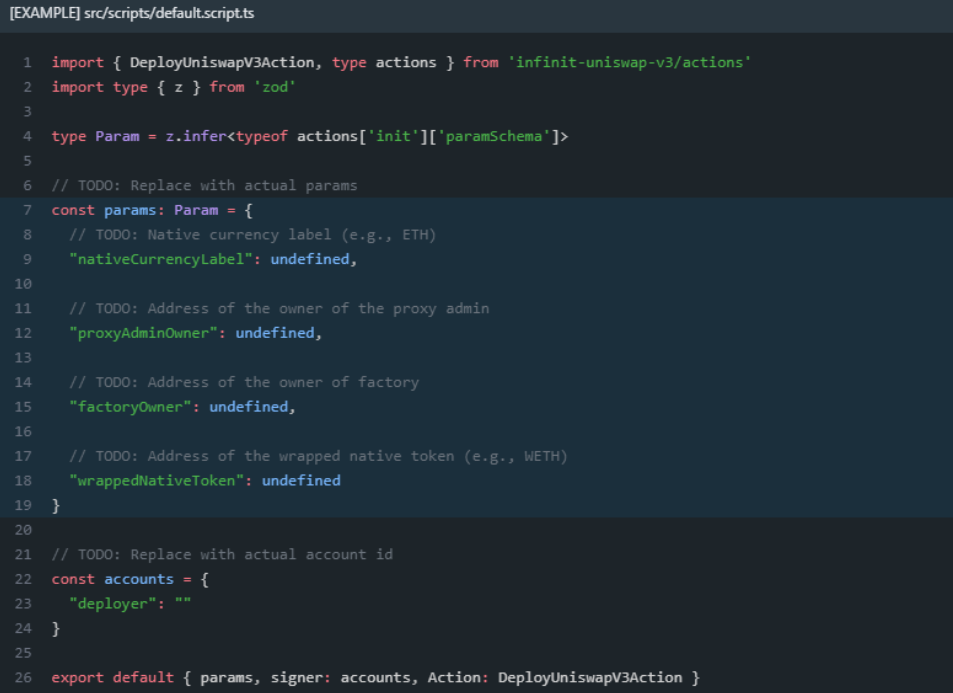Click 'z.infer' on line 4

pyautogui.click(x=196, y=136)
